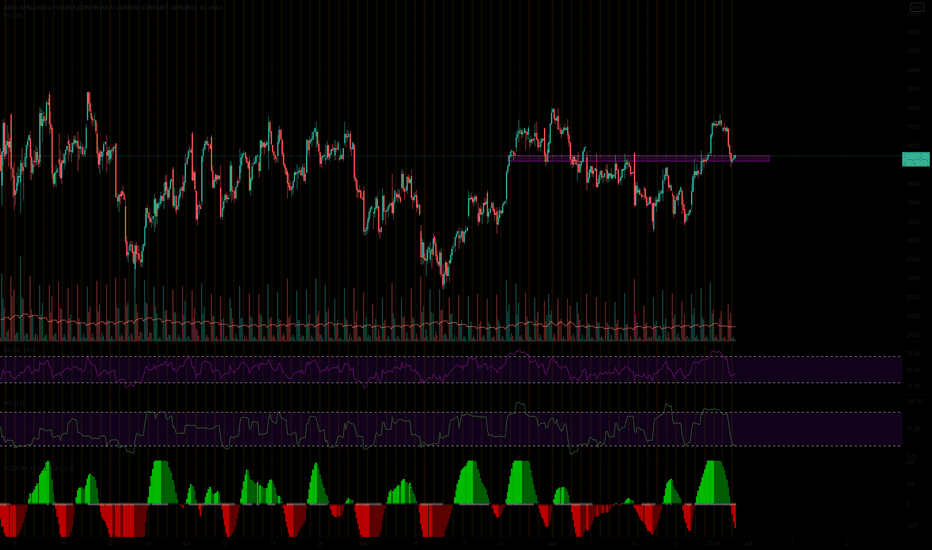
Task: Click the Hang Seng Index Futures chart title
Action: click(114, 8)
